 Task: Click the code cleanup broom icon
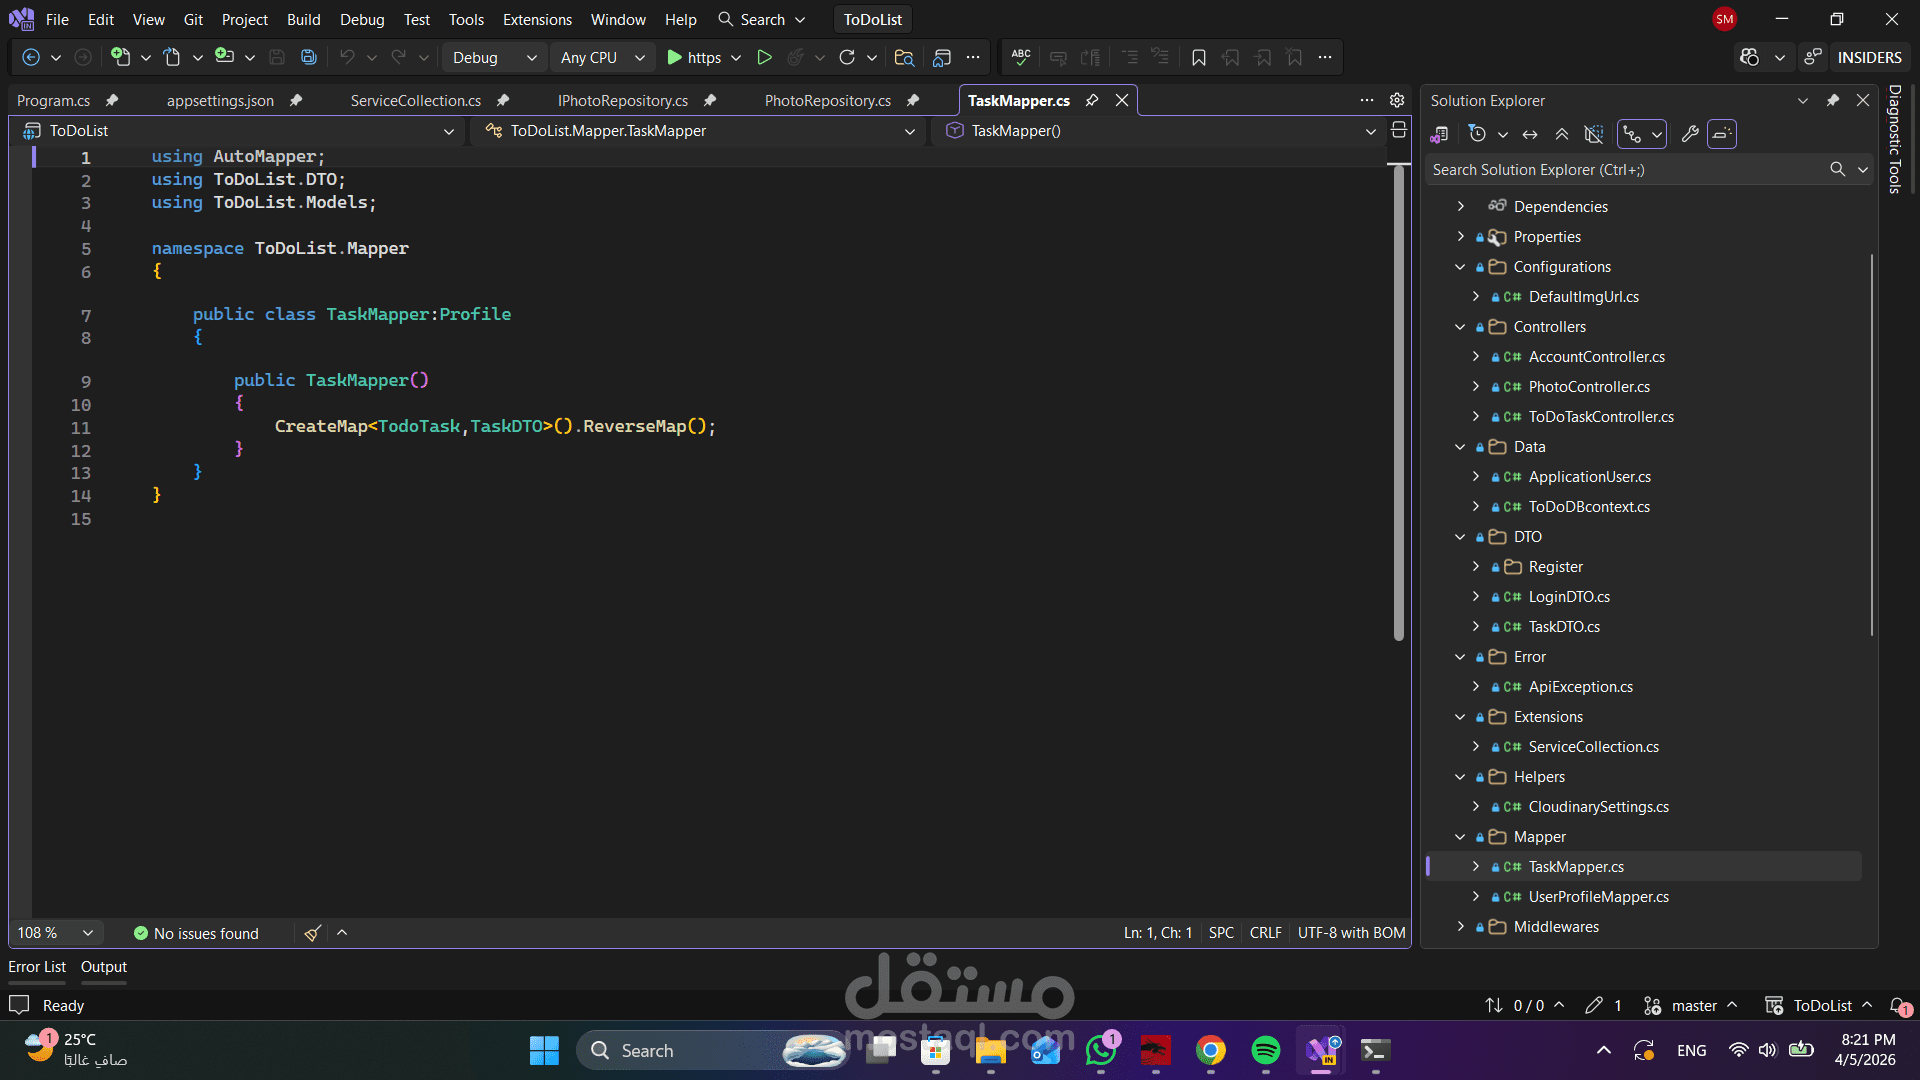tap(312, 933)
